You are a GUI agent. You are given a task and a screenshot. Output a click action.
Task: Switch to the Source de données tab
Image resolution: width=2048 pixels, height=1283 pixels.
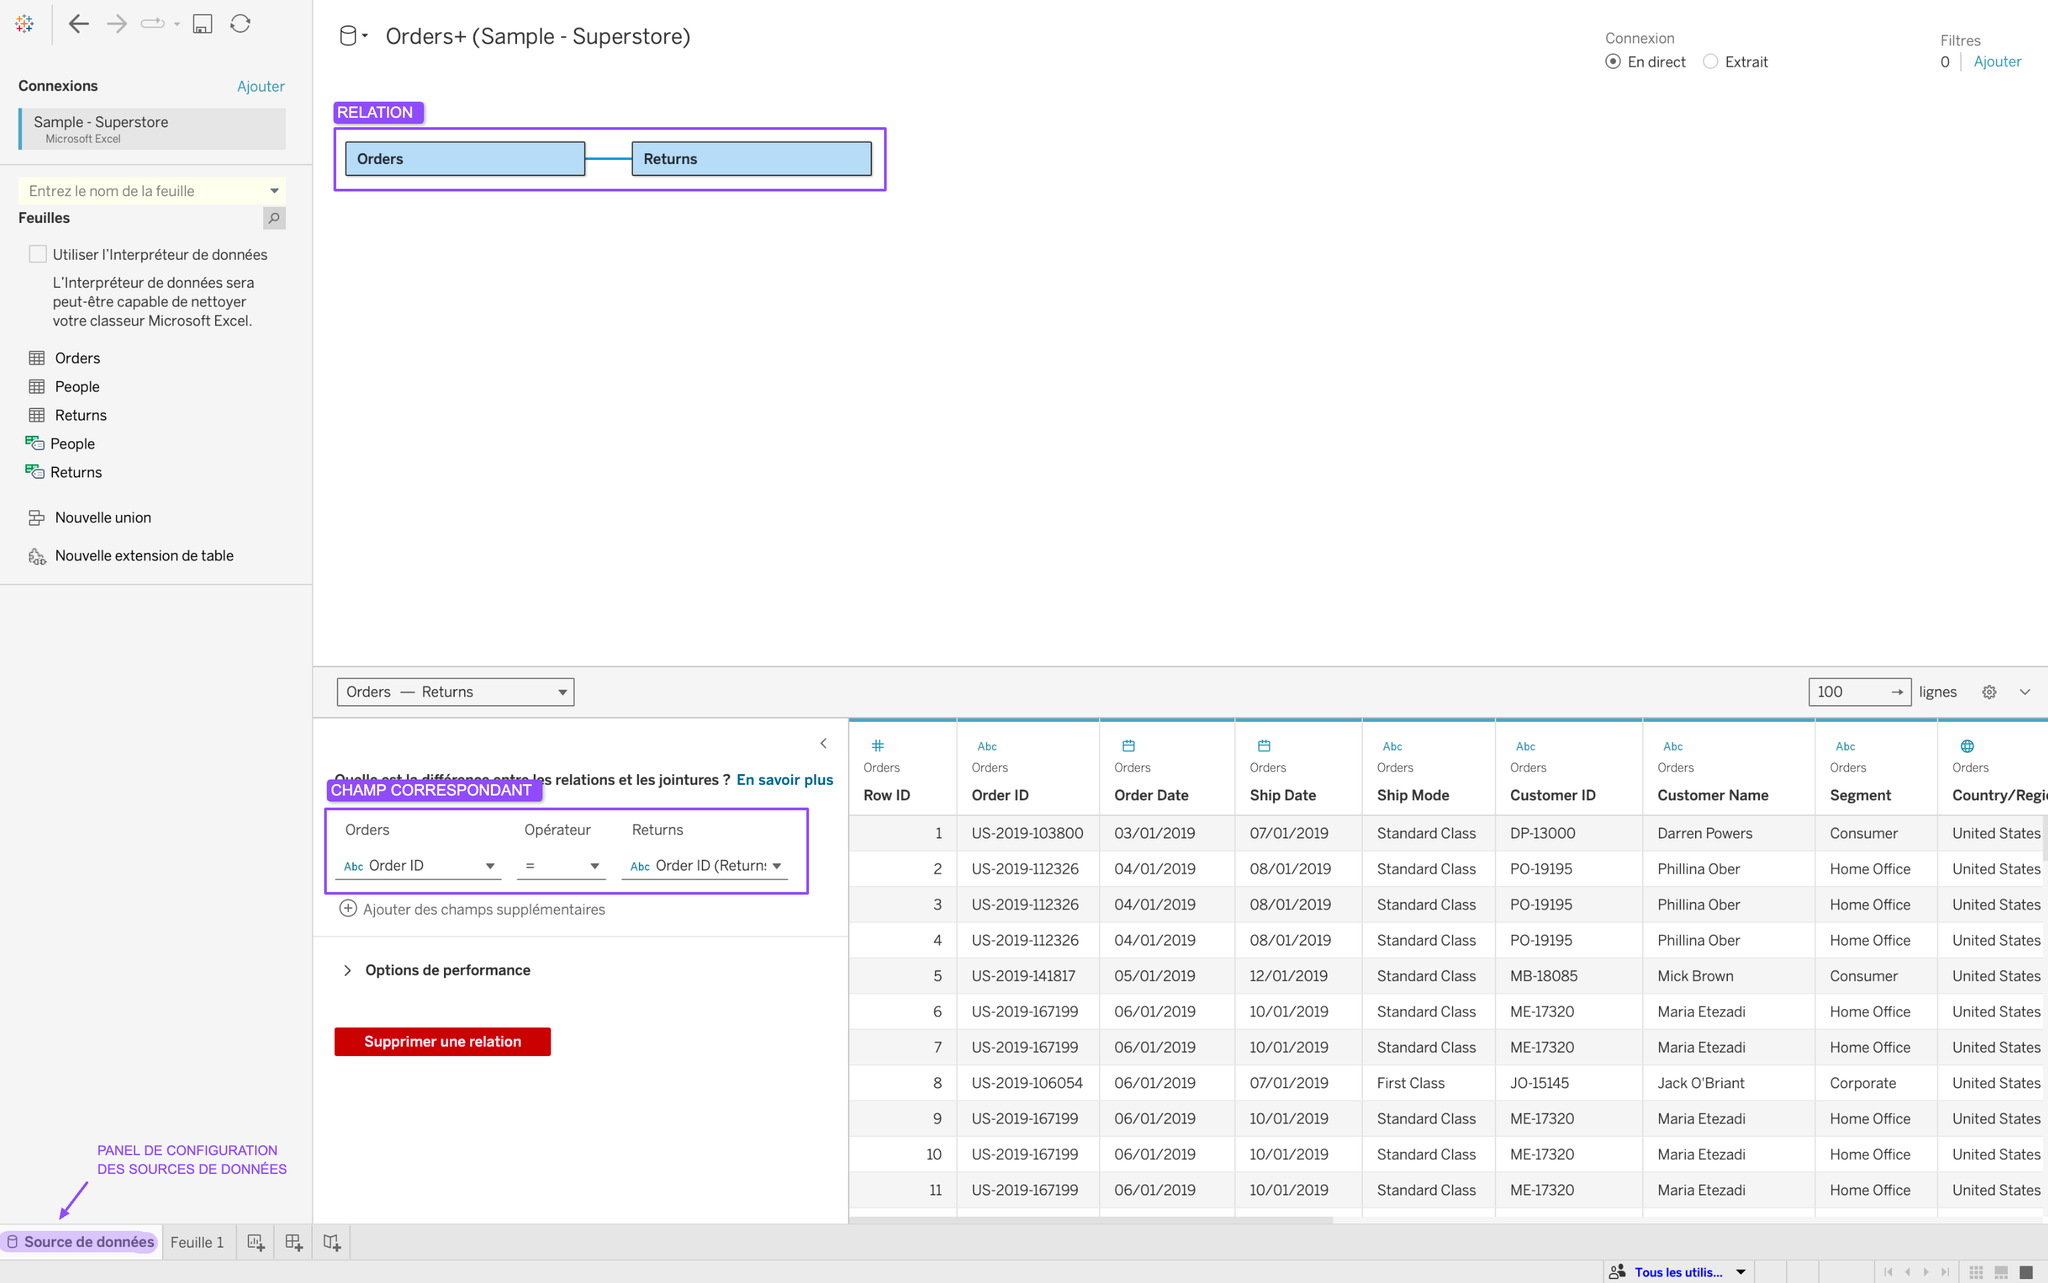81,1242
